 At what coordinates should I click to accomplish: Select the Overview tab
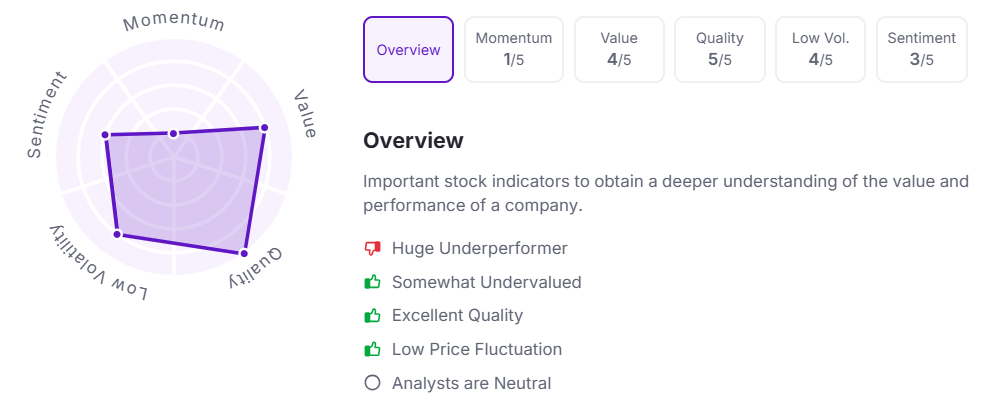(408, 49)
